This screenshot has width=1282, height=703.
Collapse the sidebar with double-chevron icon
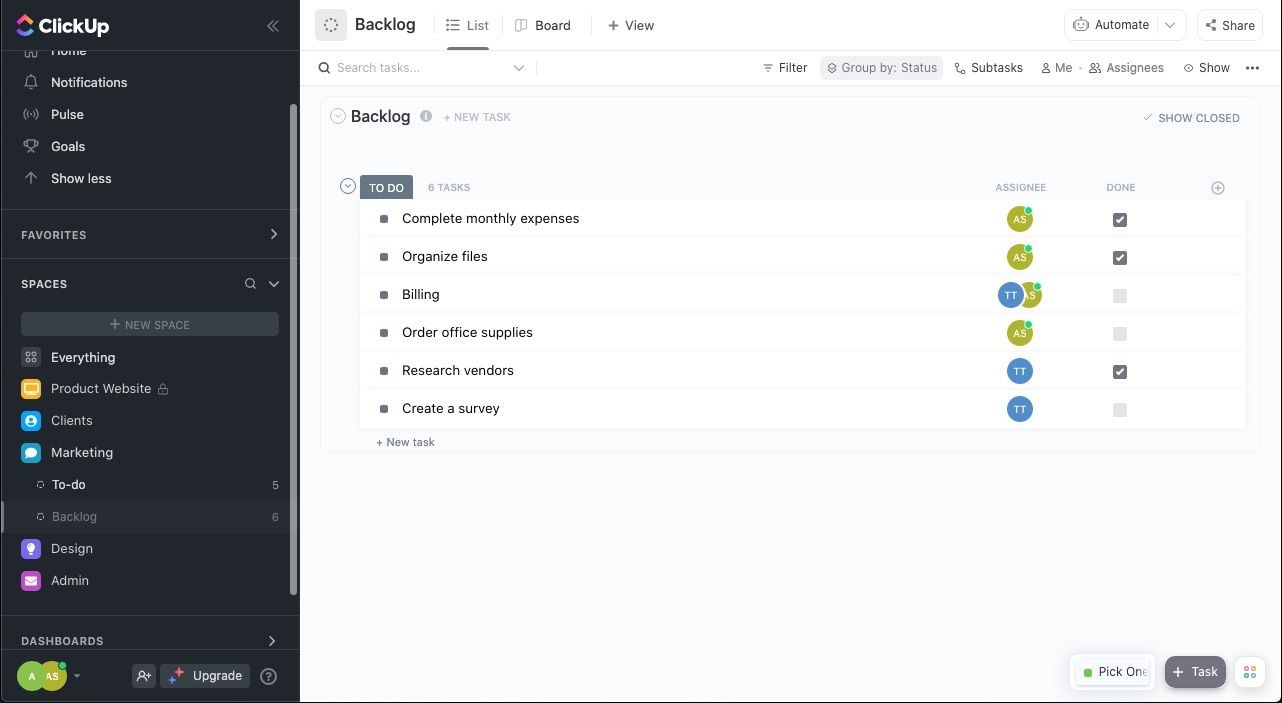272,26
